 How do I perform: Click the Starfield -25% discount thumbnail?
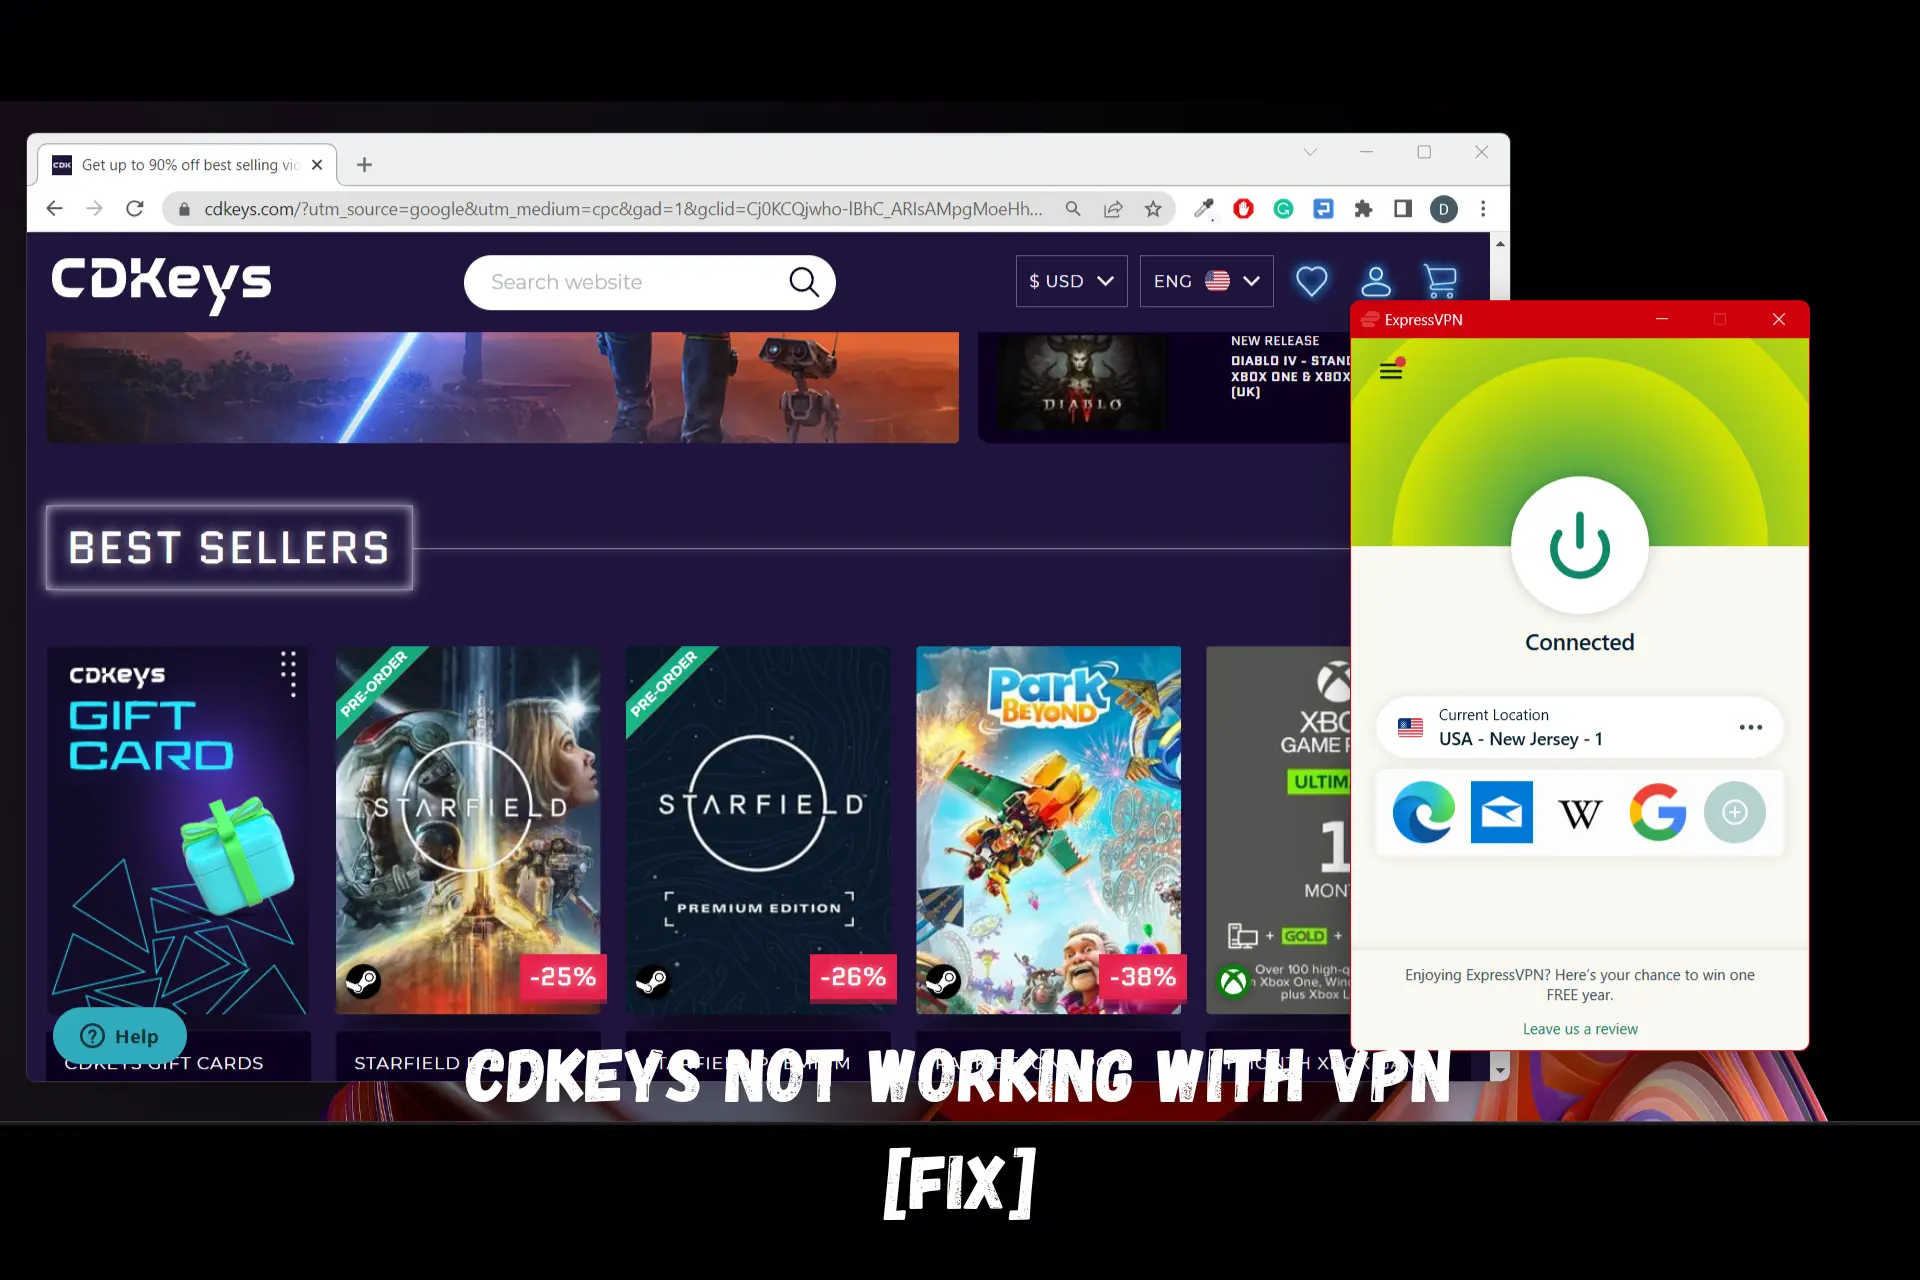pos(469,829)
